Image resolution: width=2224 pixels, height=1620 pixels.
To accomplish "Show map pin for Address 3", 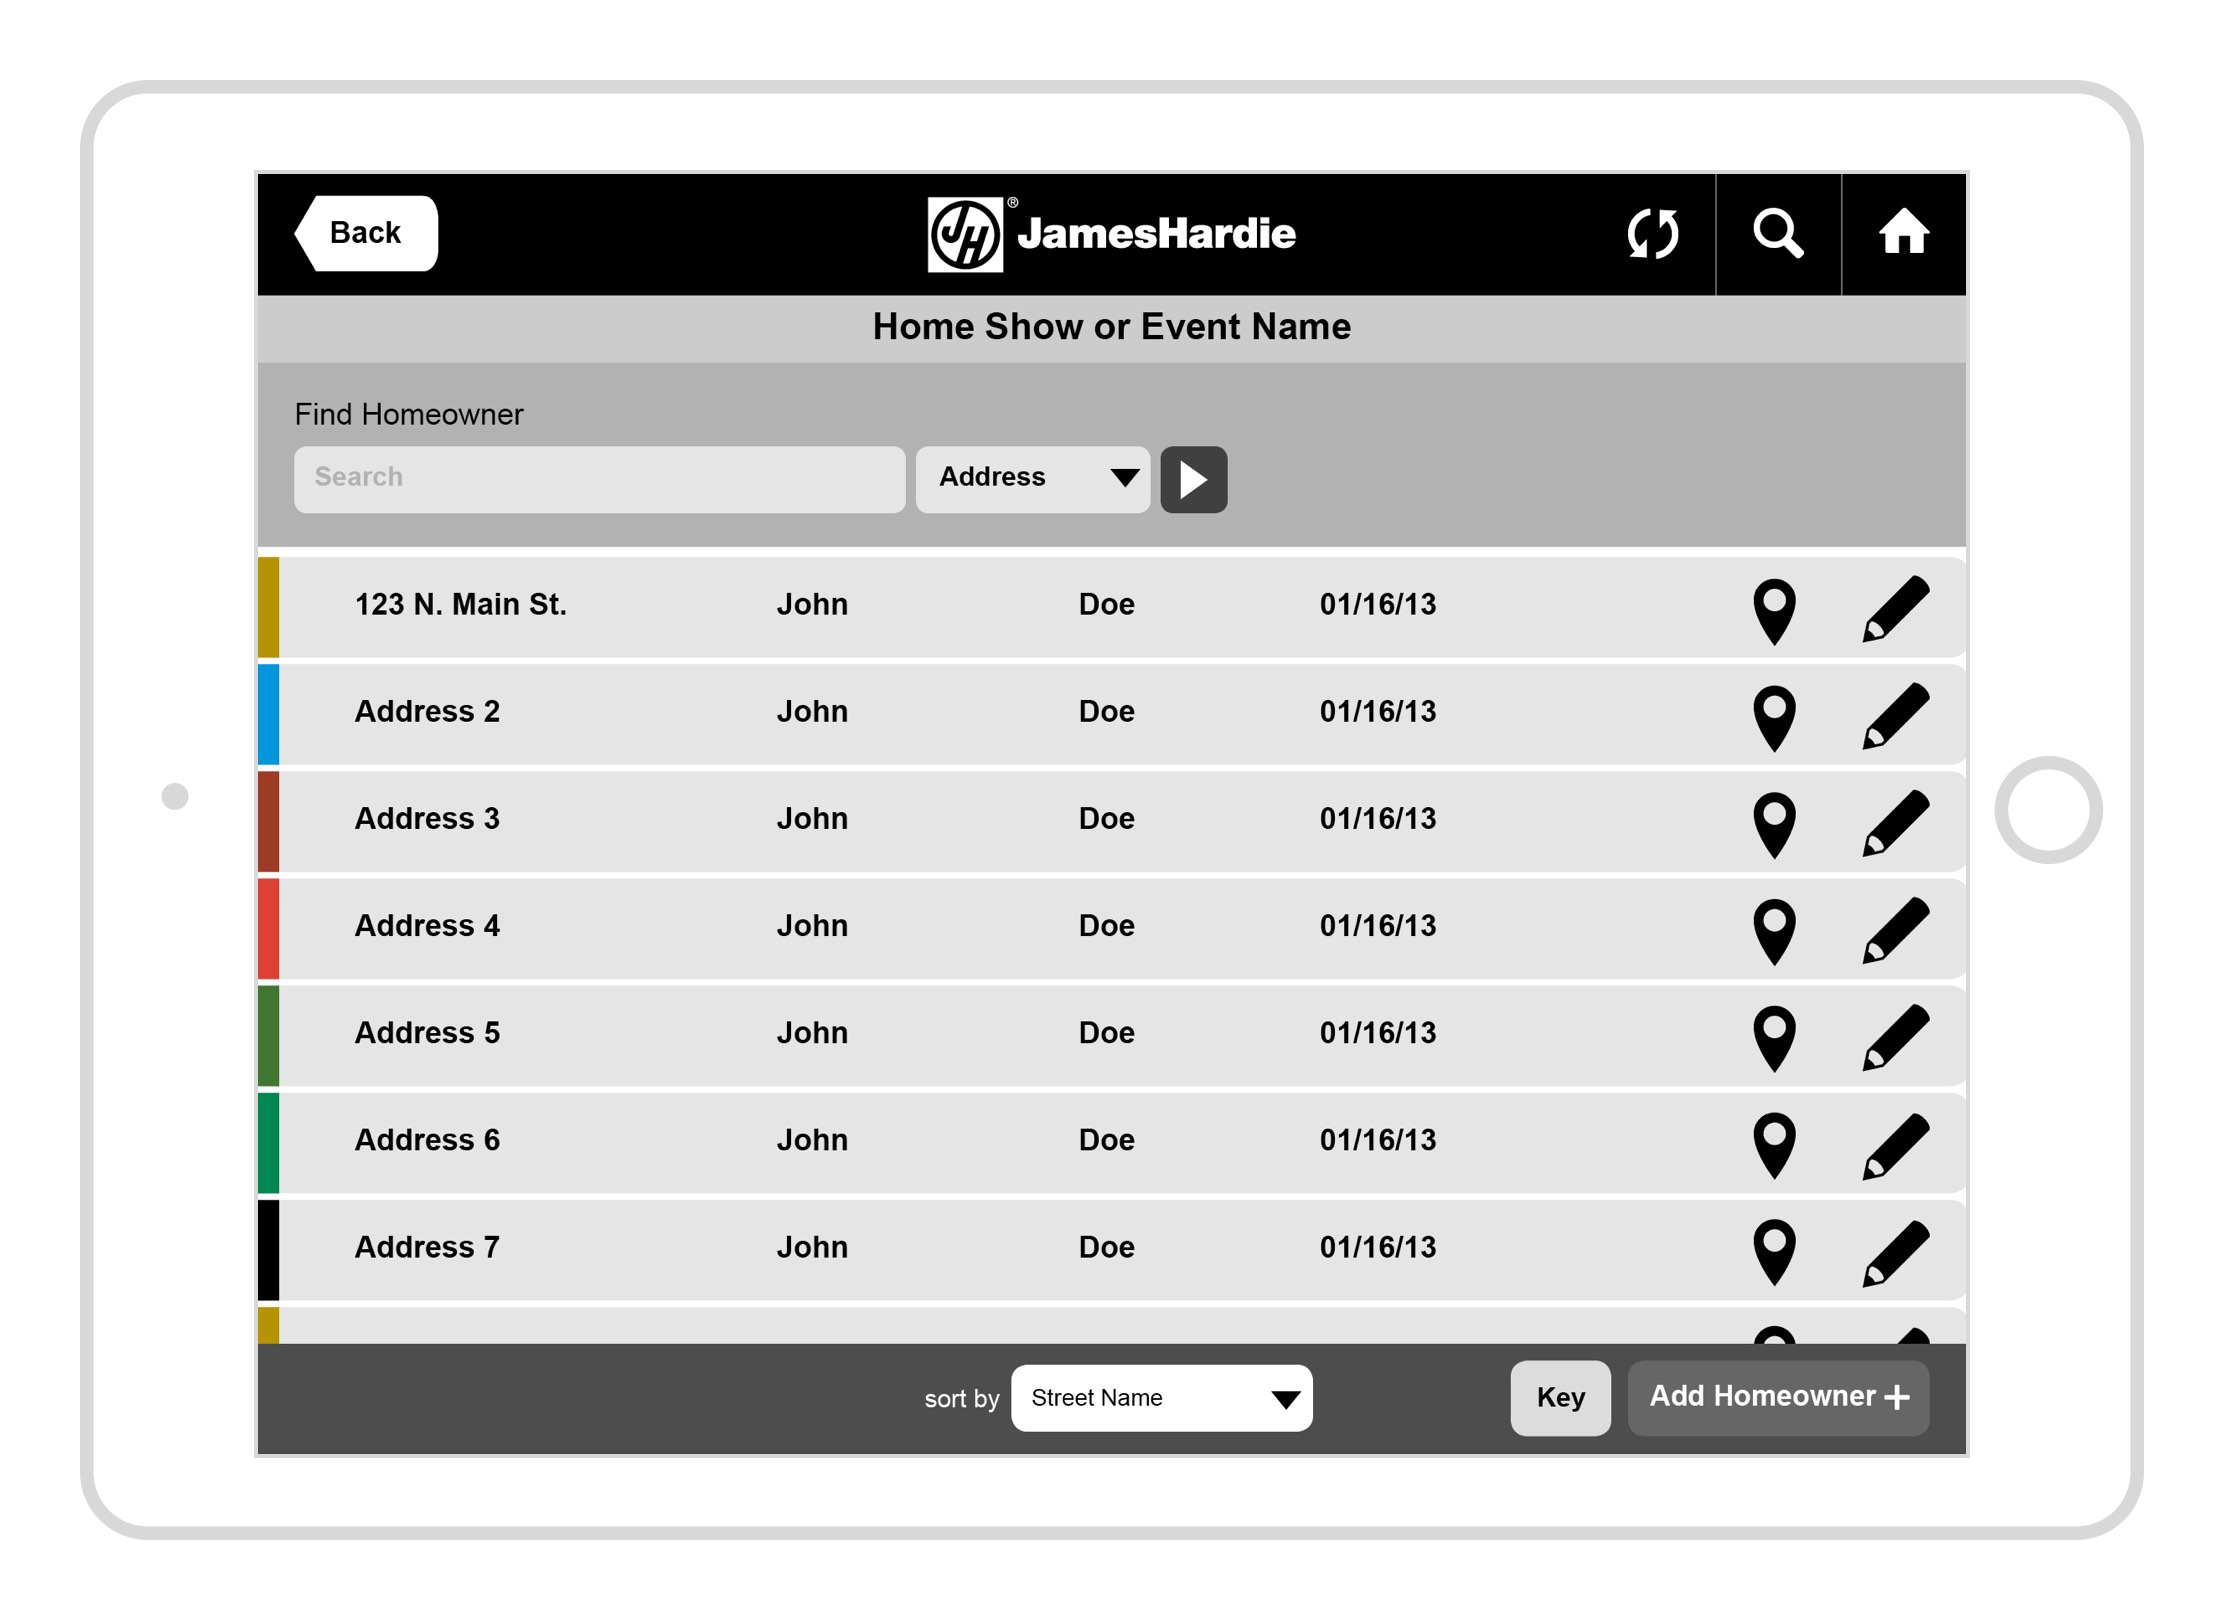I will (1774, 825).
